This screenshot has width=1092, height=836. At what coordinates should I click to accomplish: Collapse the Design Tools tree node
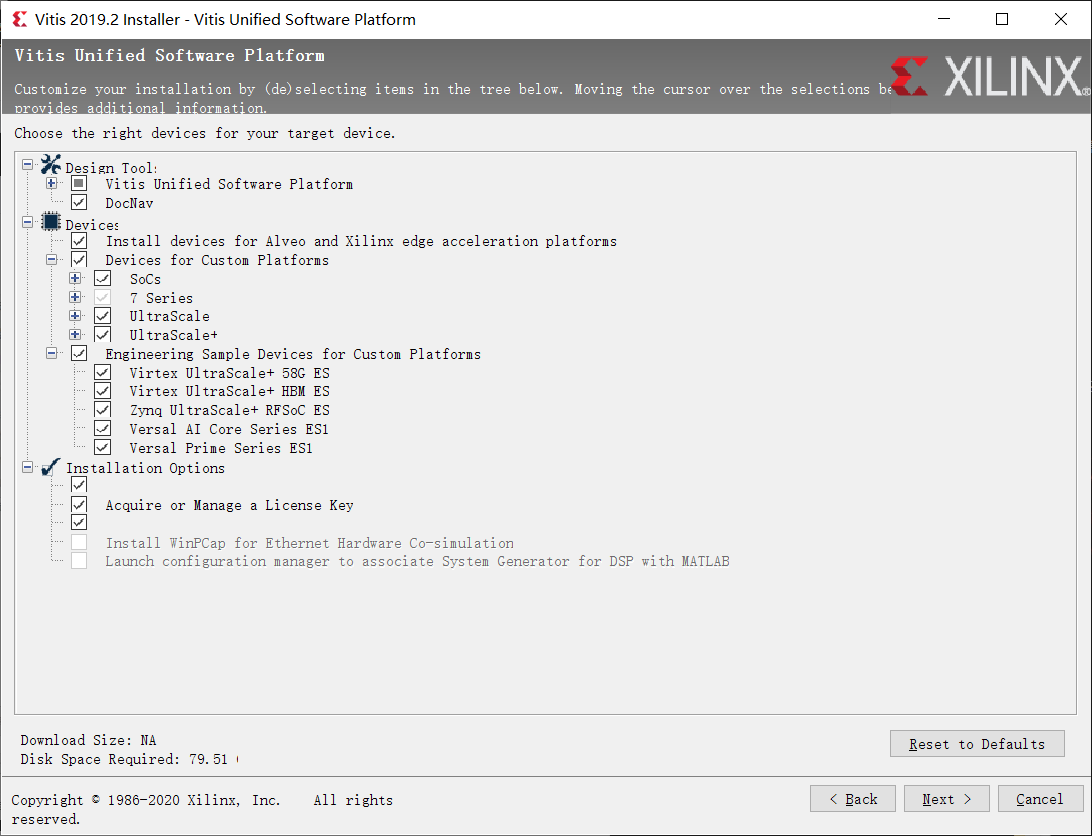(x=27, y=165)
